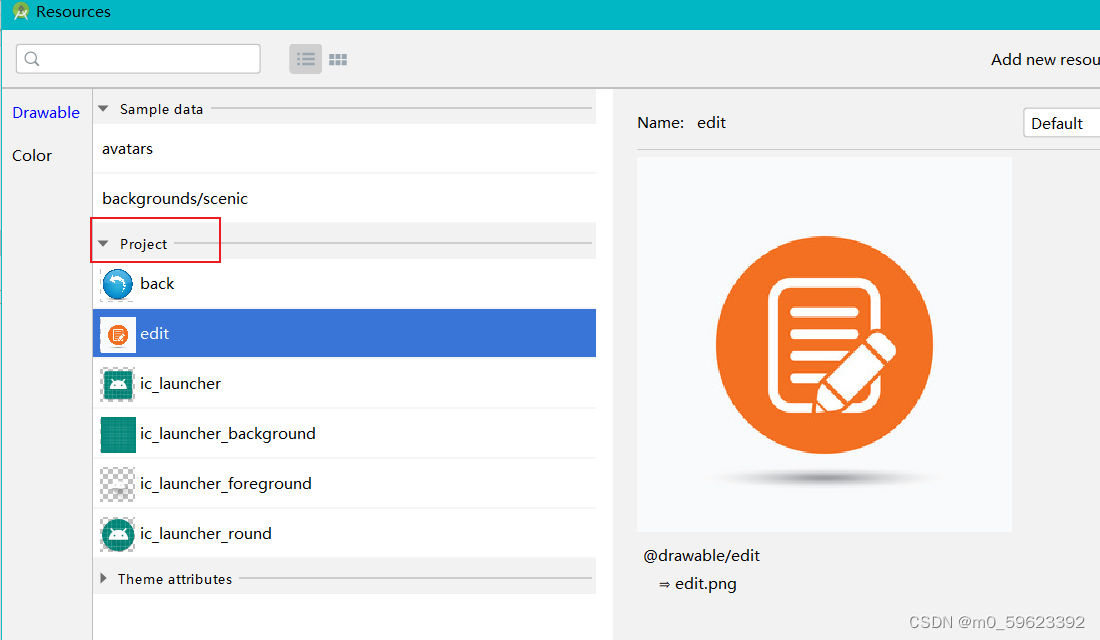Screen dimensions: 1100x640
Task: Click the search magnifier icon
Action: click(31, 59)
